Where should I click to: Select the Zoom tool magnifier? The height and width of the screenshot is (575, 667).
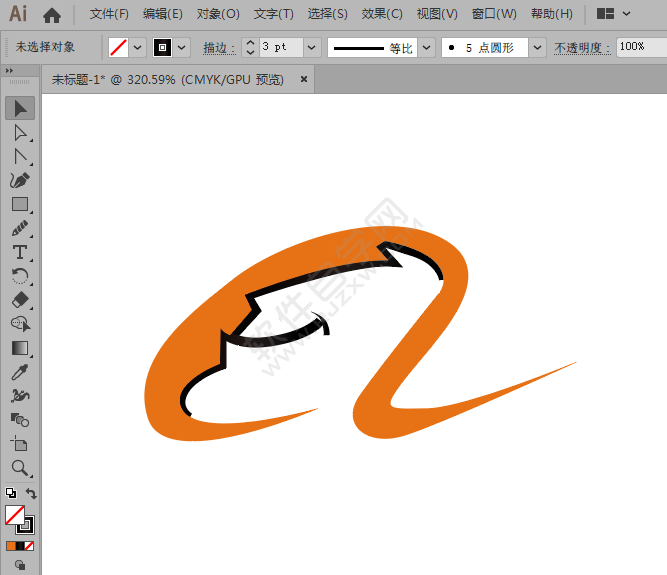point(20,468)
